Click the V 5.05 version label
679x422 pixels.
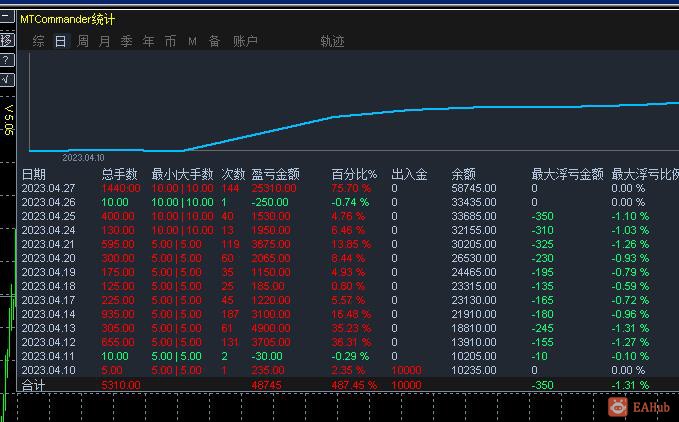coord(8,120)
